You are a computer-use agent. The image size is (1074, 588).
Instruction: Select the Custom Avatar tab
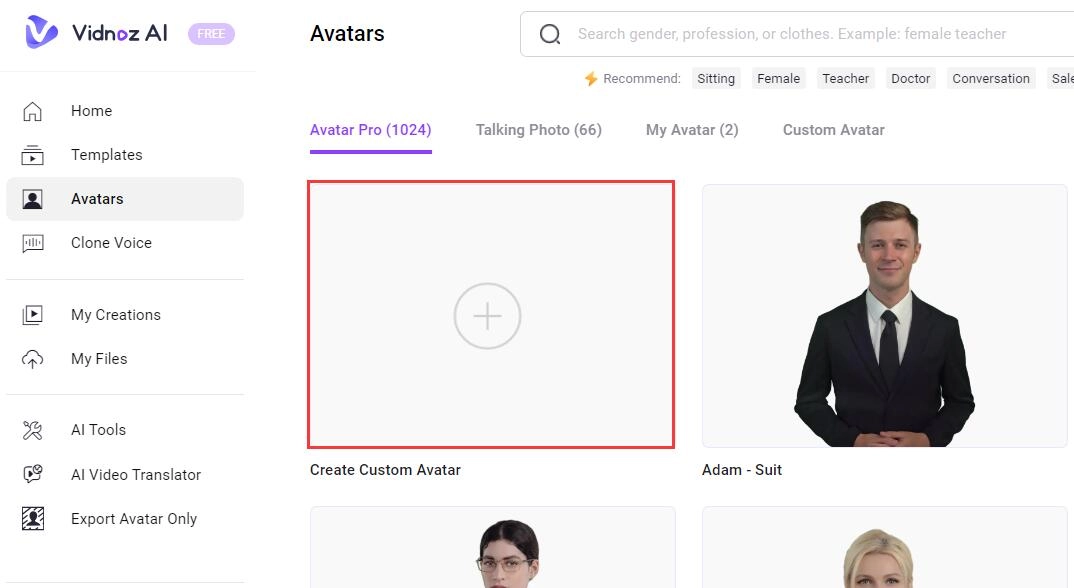pyautogui.click(x=834, y=130)
